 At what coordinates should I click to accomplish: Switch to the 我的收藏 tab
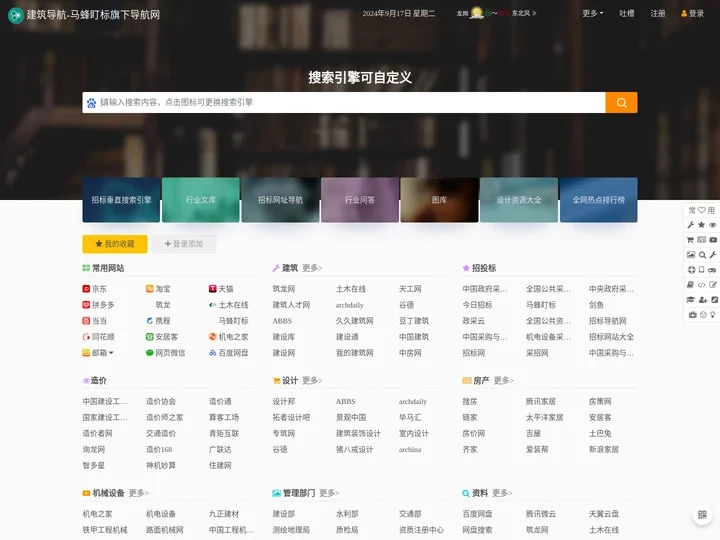115,244
